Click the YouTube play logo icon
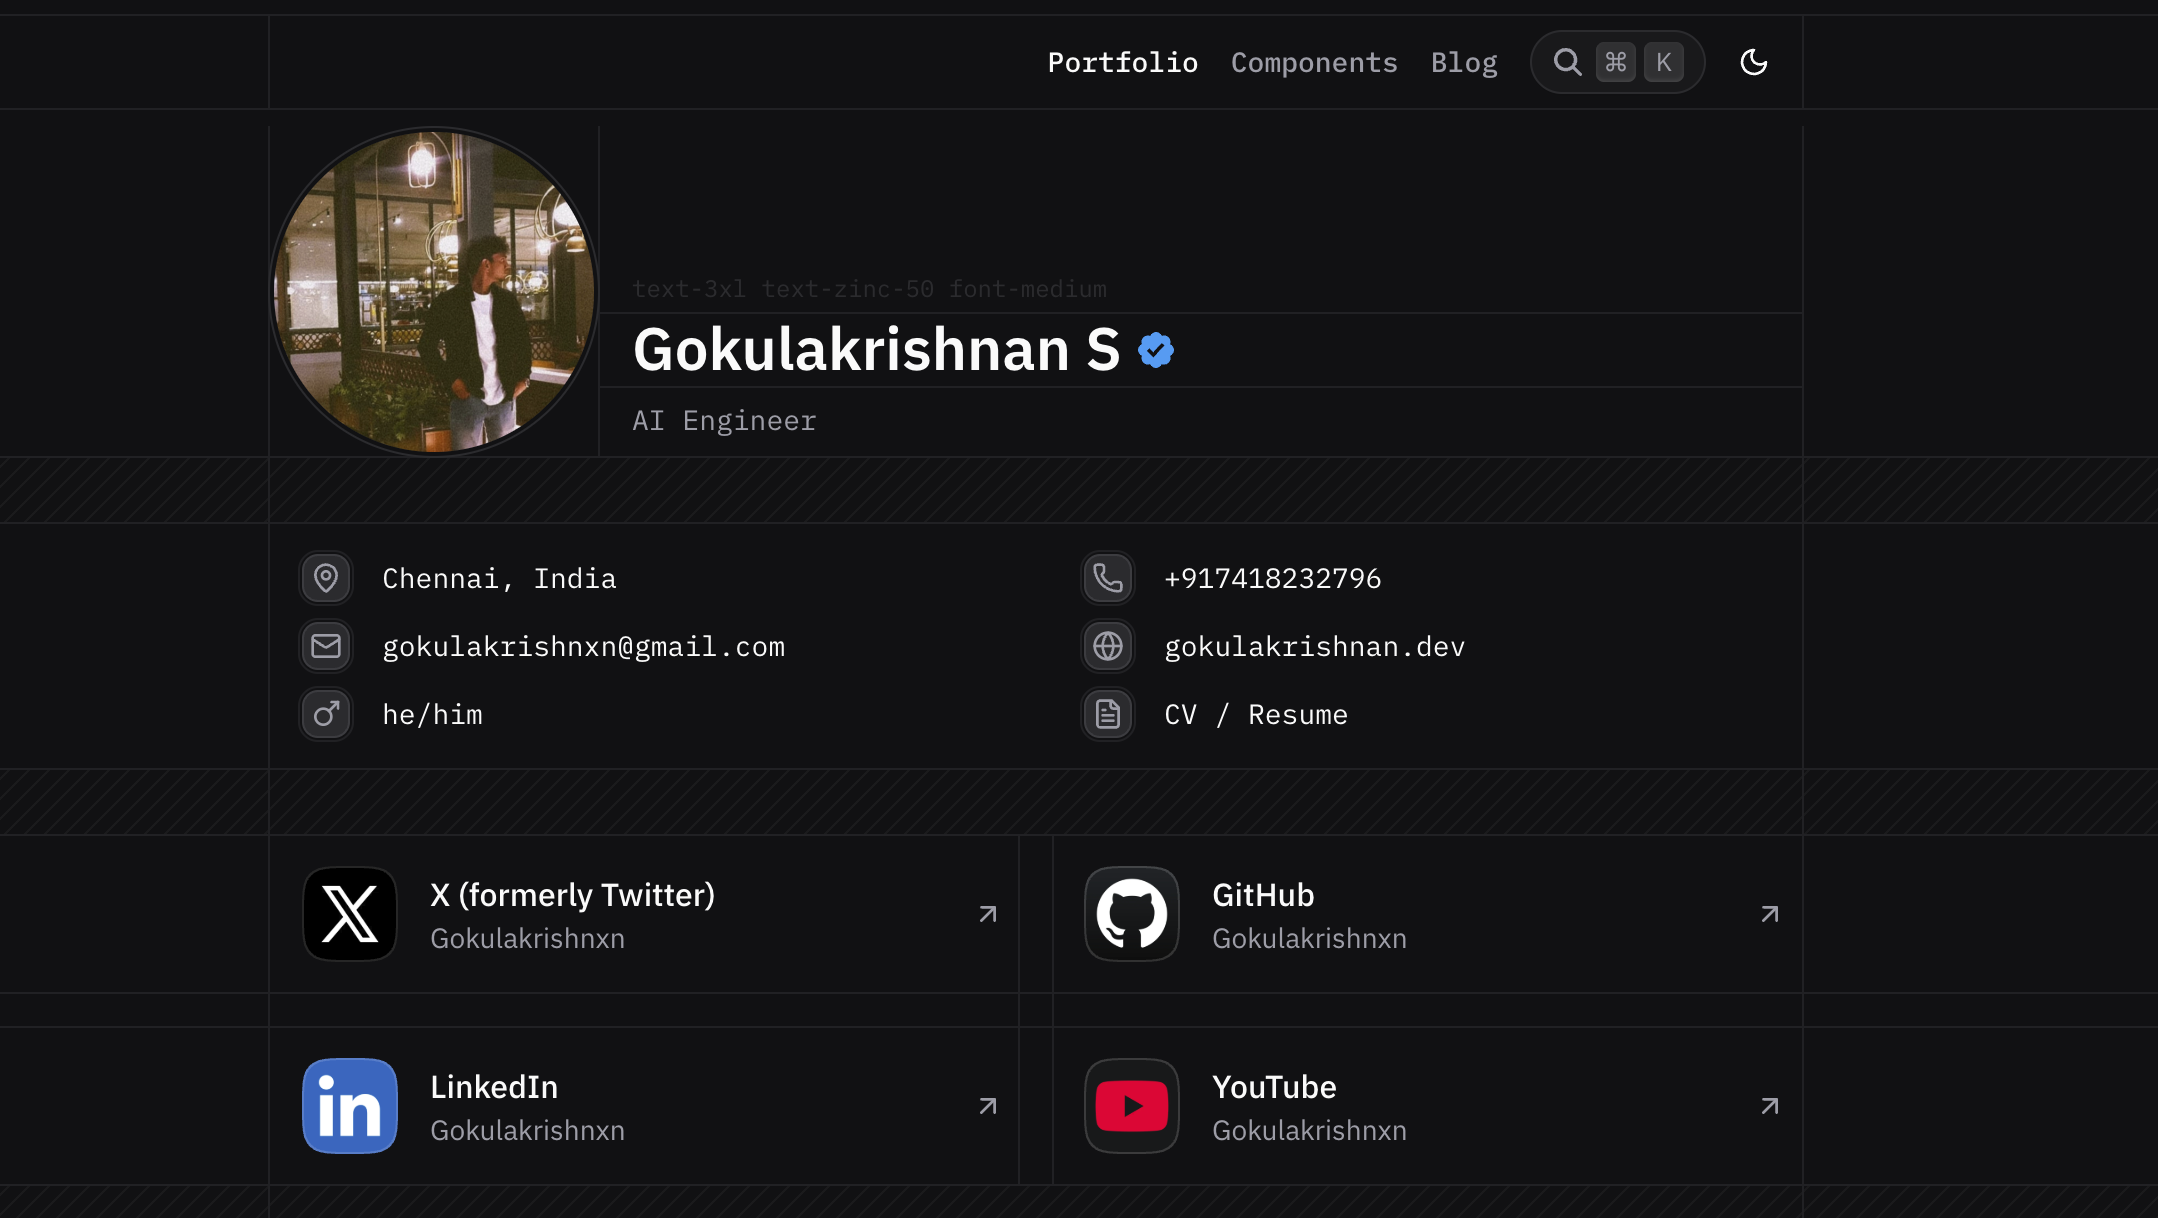This screenshot has height=1218, width=2158. 1132,1106
